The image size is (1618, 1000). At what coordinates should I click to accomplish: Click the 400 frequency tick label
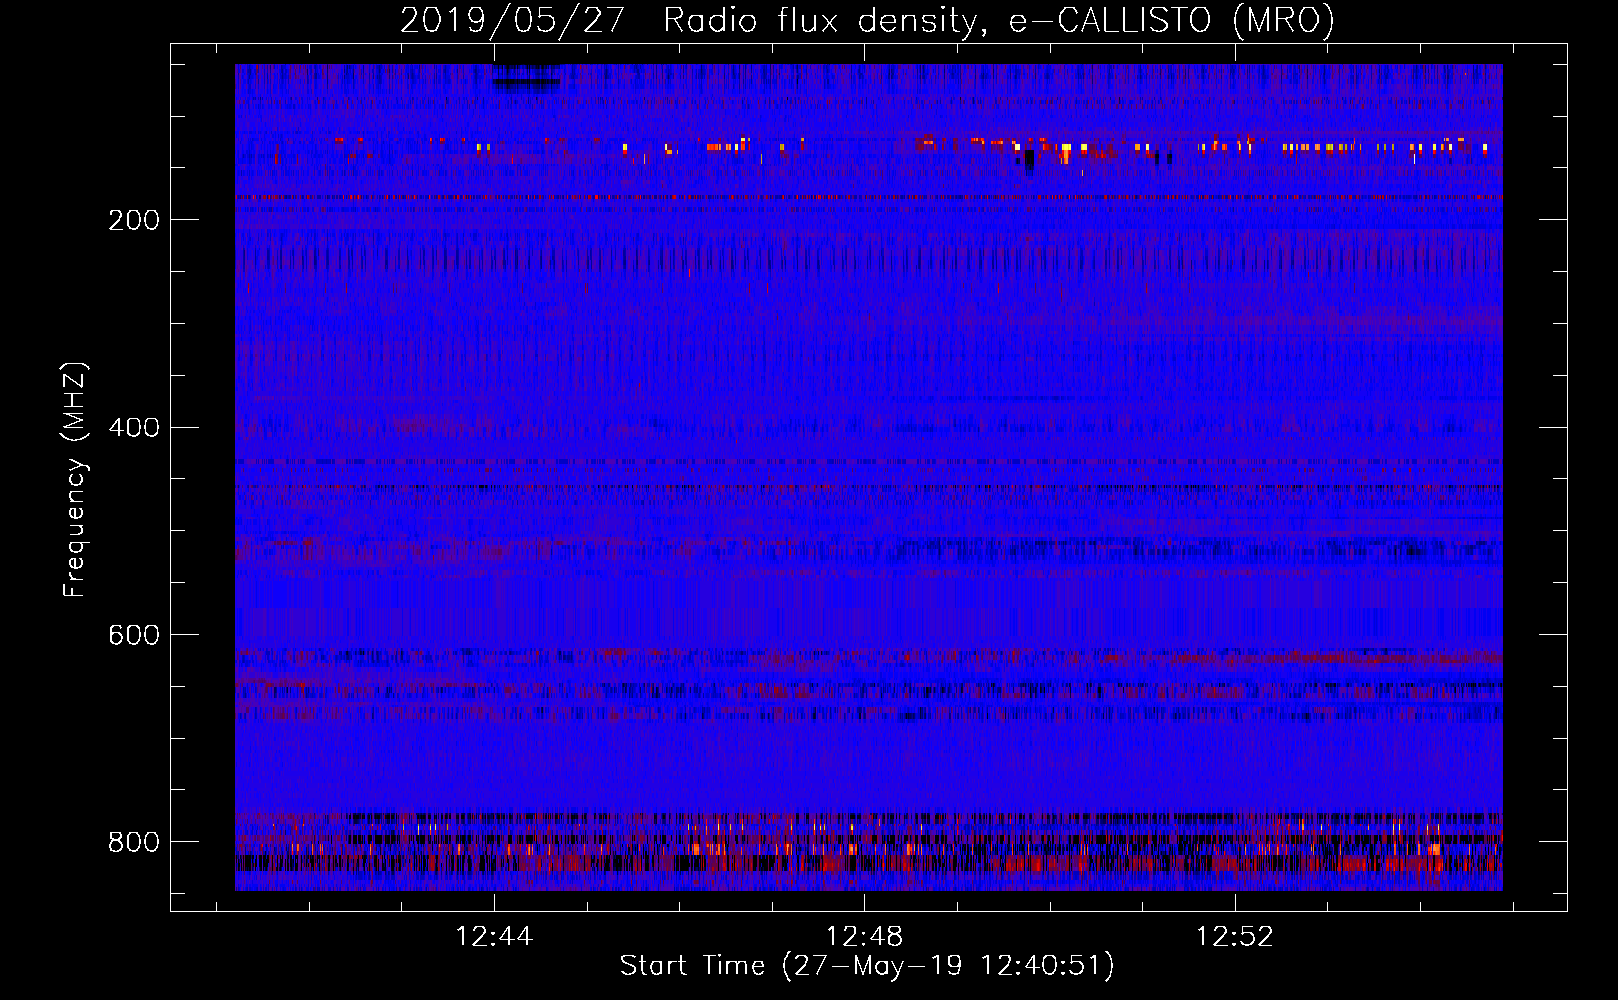tap(134, 428)
